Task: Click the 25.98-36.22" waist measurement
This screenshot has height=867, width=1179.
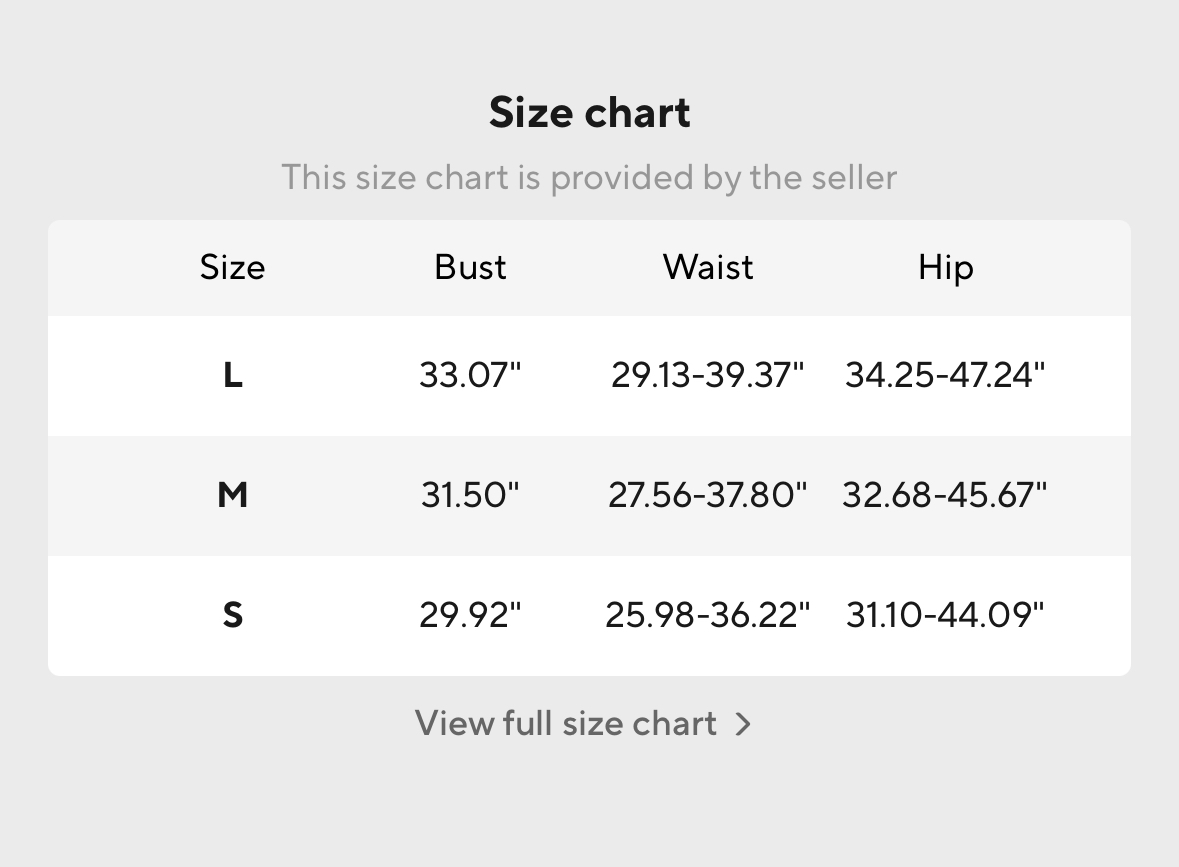Action: point(708,614)
